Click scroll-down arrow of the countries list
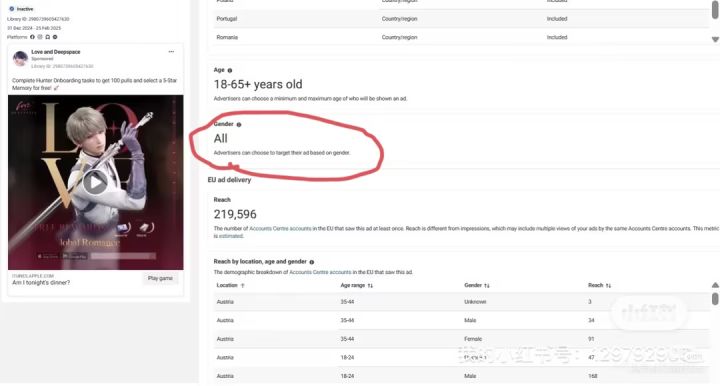The height and width of the screenshot is (386, 720). point(715,39)
